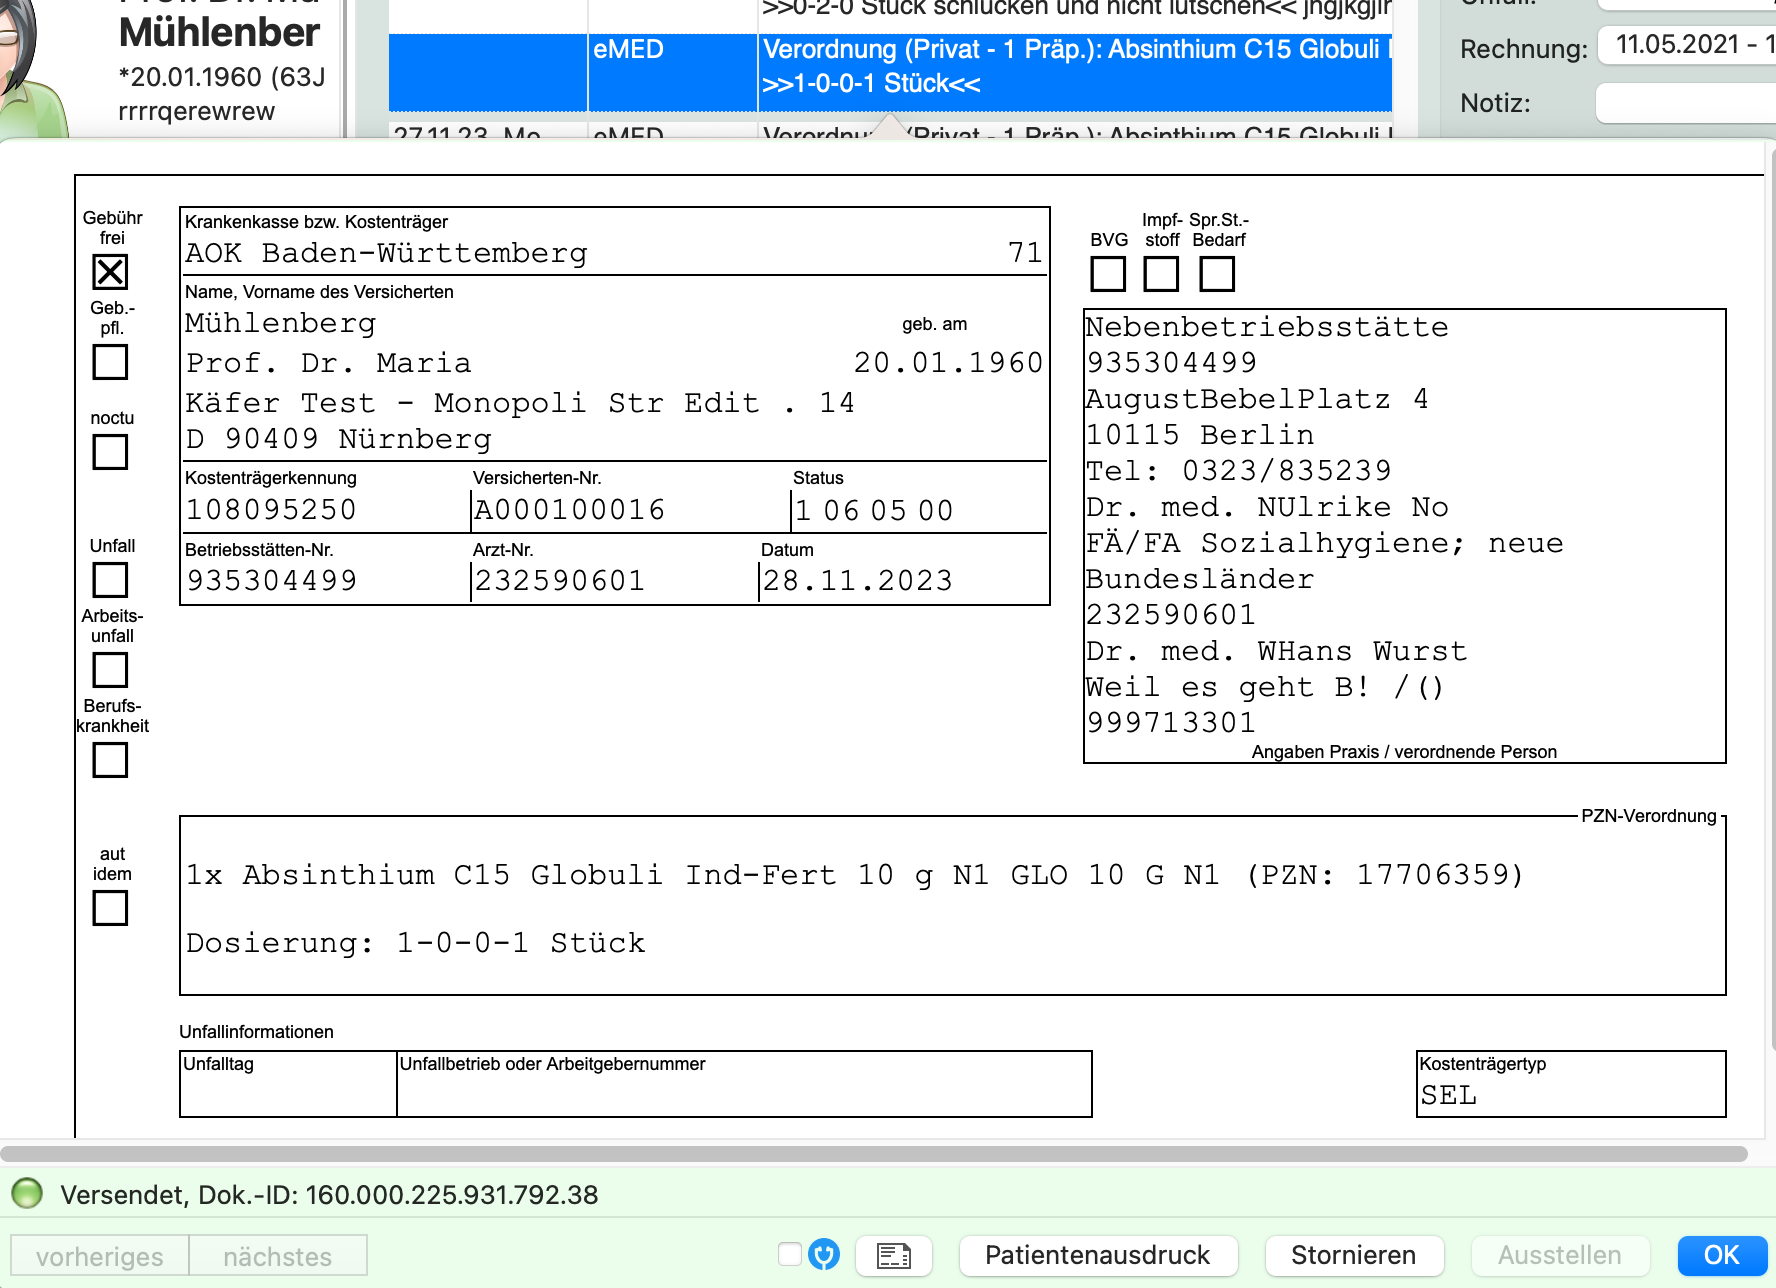The width and height of the screenshot is (1776, 1288).
Task: Click the Dosierung: 1-0-0-1 Stück line
Action: (x=416, y=943)
